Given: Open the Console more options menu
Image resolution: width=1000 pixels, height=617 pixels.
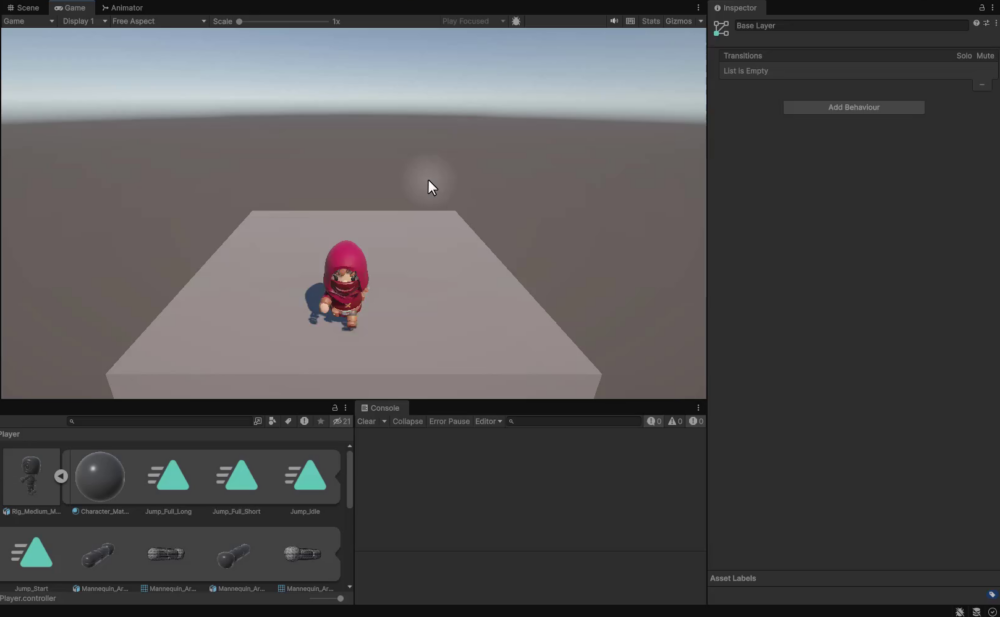Looking at the screenshot, I should (x=698, y=408).
